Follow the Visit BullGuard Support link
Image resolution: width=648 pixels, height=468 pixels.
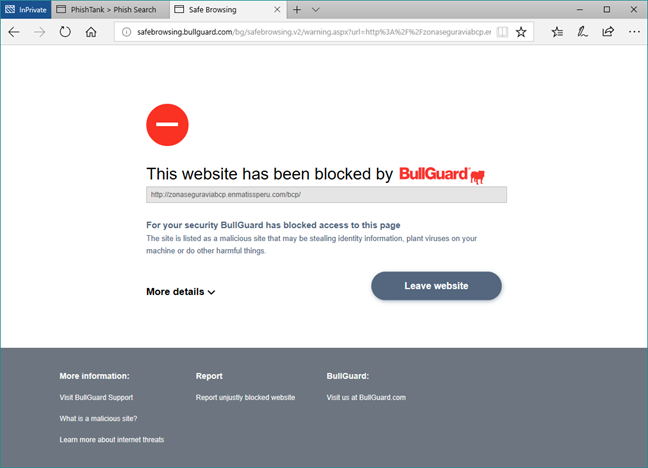pos(96,397)
